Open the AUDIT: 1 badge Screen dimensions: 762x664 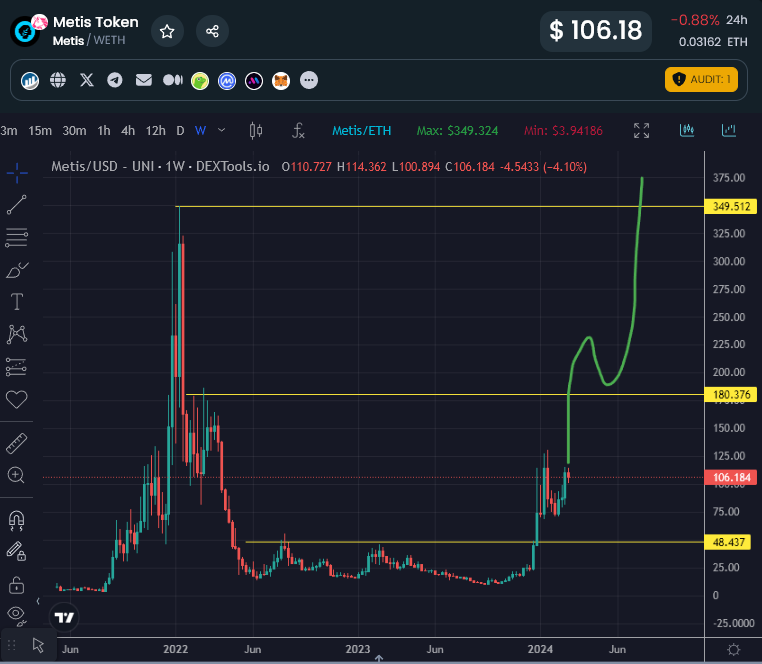click(x=701, y=79)
